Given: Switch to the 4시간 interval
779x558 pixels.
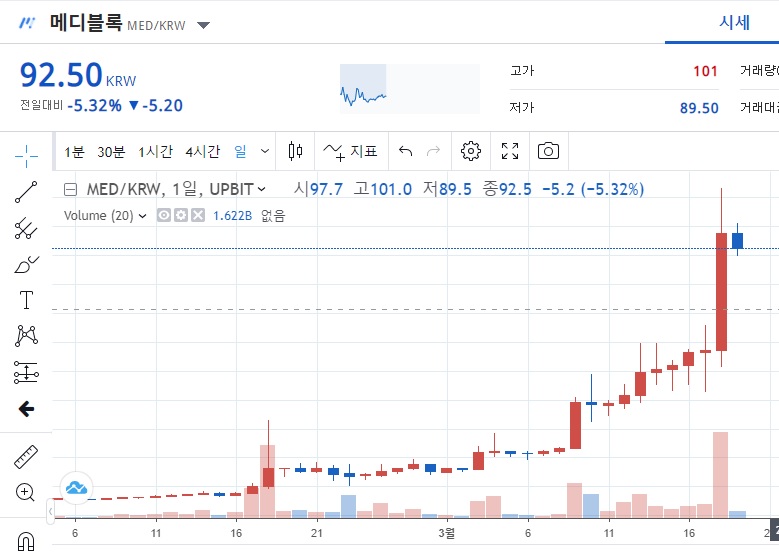Looking at the screenshot, I should (x=203, y=152).
